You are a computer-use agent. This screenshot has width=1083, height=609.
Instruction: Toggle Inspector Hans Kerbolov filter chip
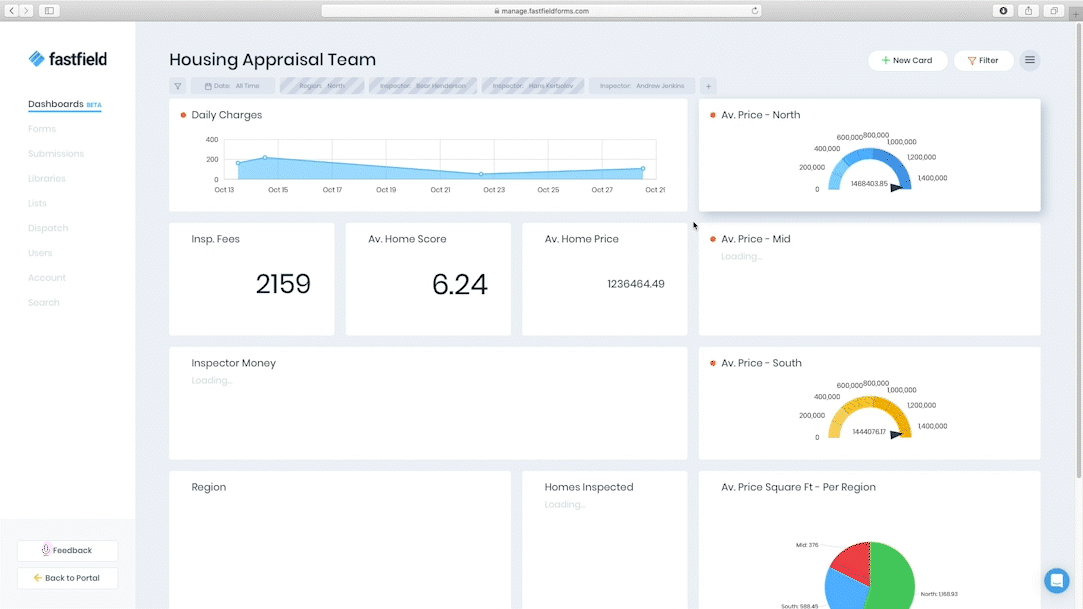click(x=533, y=86)
